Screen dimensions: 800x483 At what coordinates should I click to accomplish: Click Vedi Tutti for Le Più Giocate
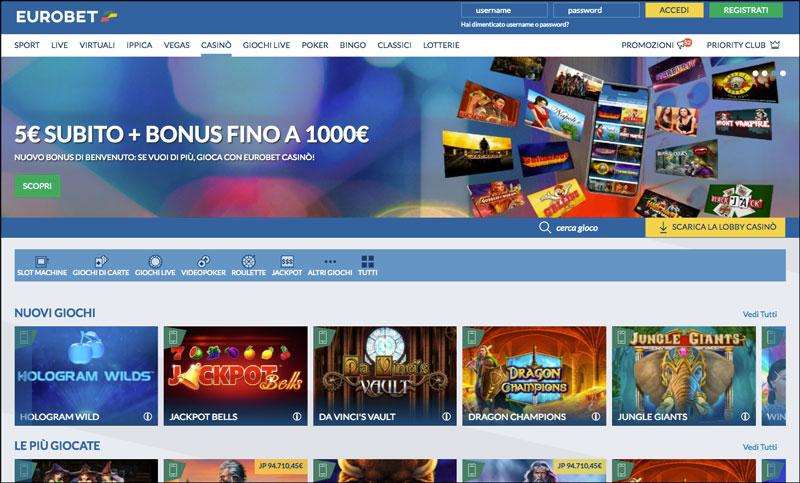pos(760,447)
